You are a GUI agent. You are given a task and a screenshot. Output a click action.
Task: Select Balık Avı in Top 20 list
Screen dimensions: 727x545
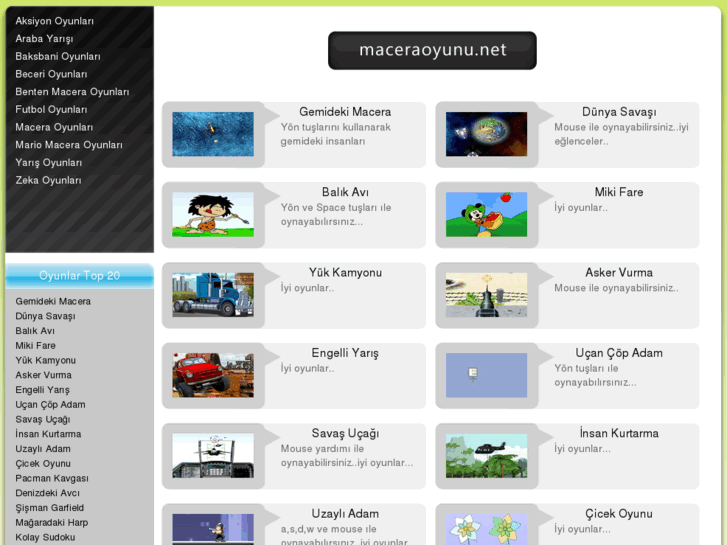[35, 331]
